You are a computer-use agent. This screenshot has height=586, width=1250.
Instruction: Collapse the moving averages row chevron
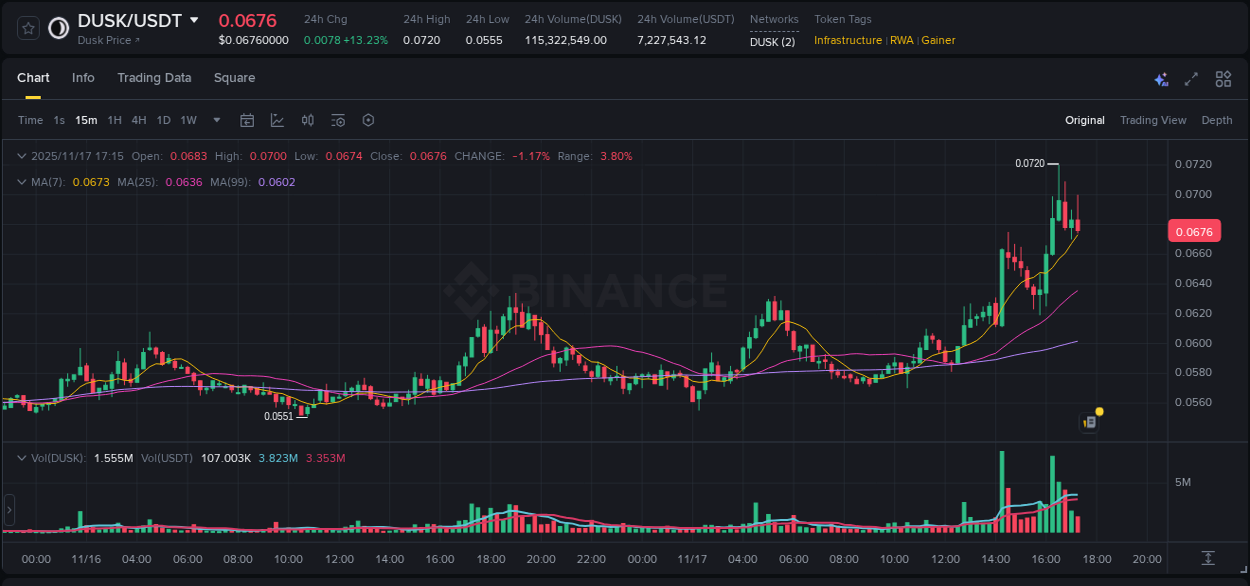(x=22, y=182)
